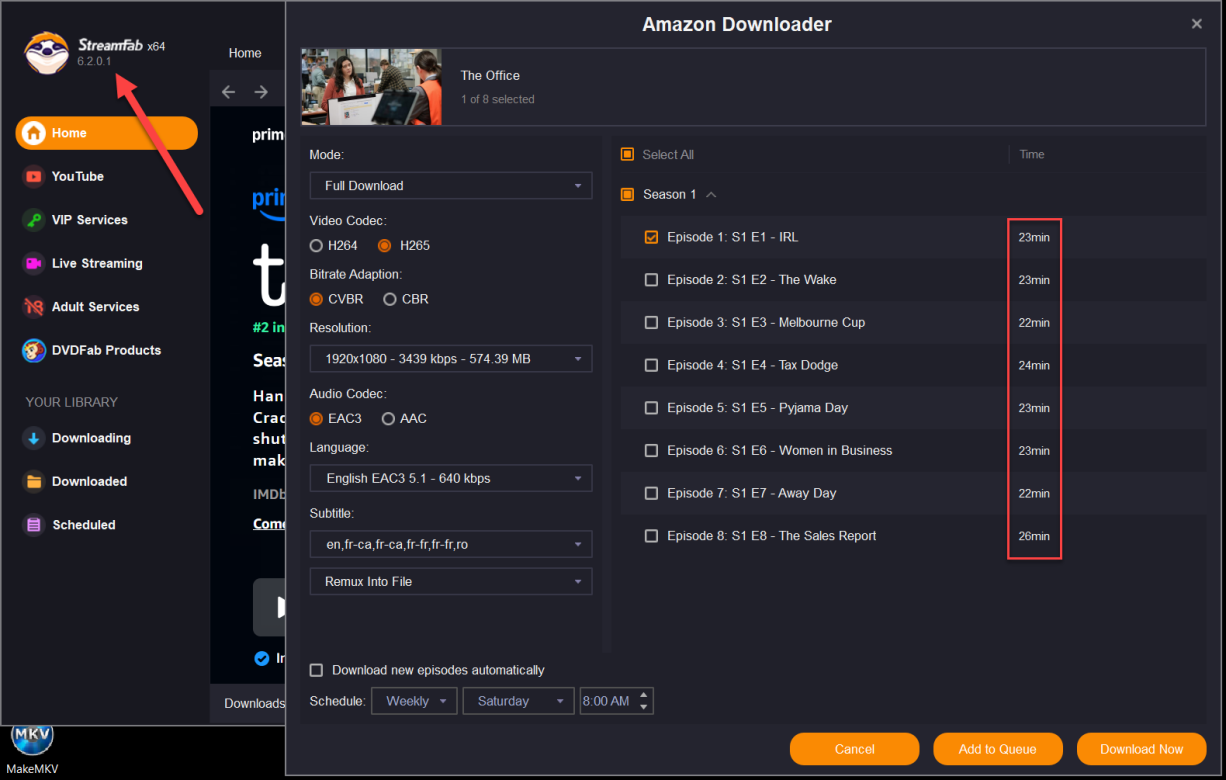The width and height of the screenshot is (1226, 780).
Task: Click the Live Streaming camera icon
Action: click(x=34, y=263)
